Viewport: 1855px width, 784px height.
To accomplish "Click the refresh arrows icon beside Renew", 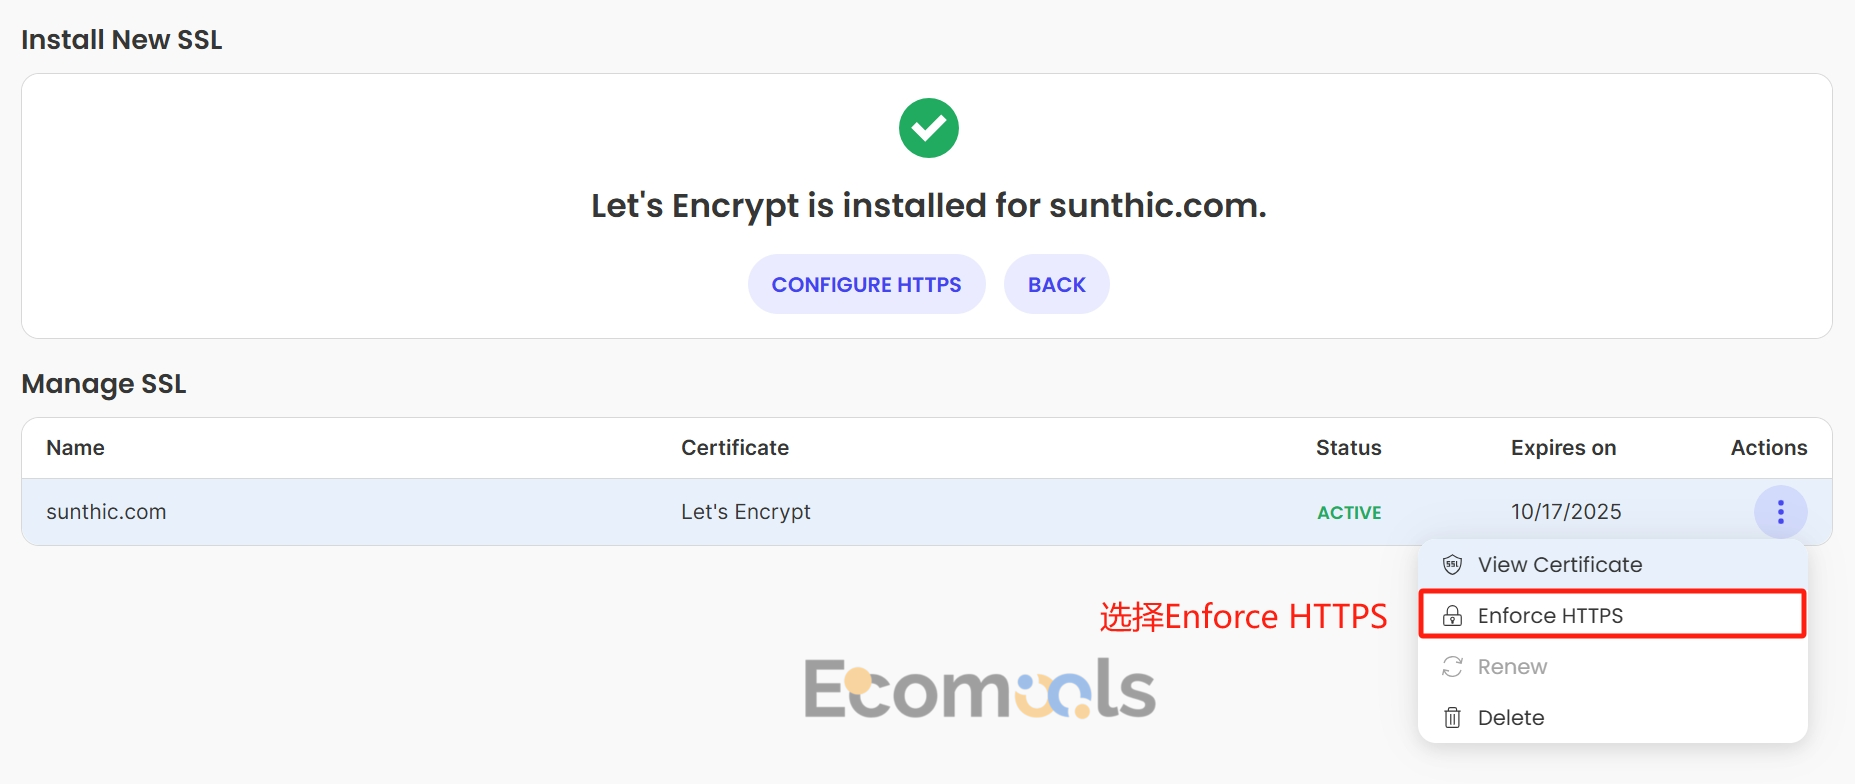I will [1453, 667].
